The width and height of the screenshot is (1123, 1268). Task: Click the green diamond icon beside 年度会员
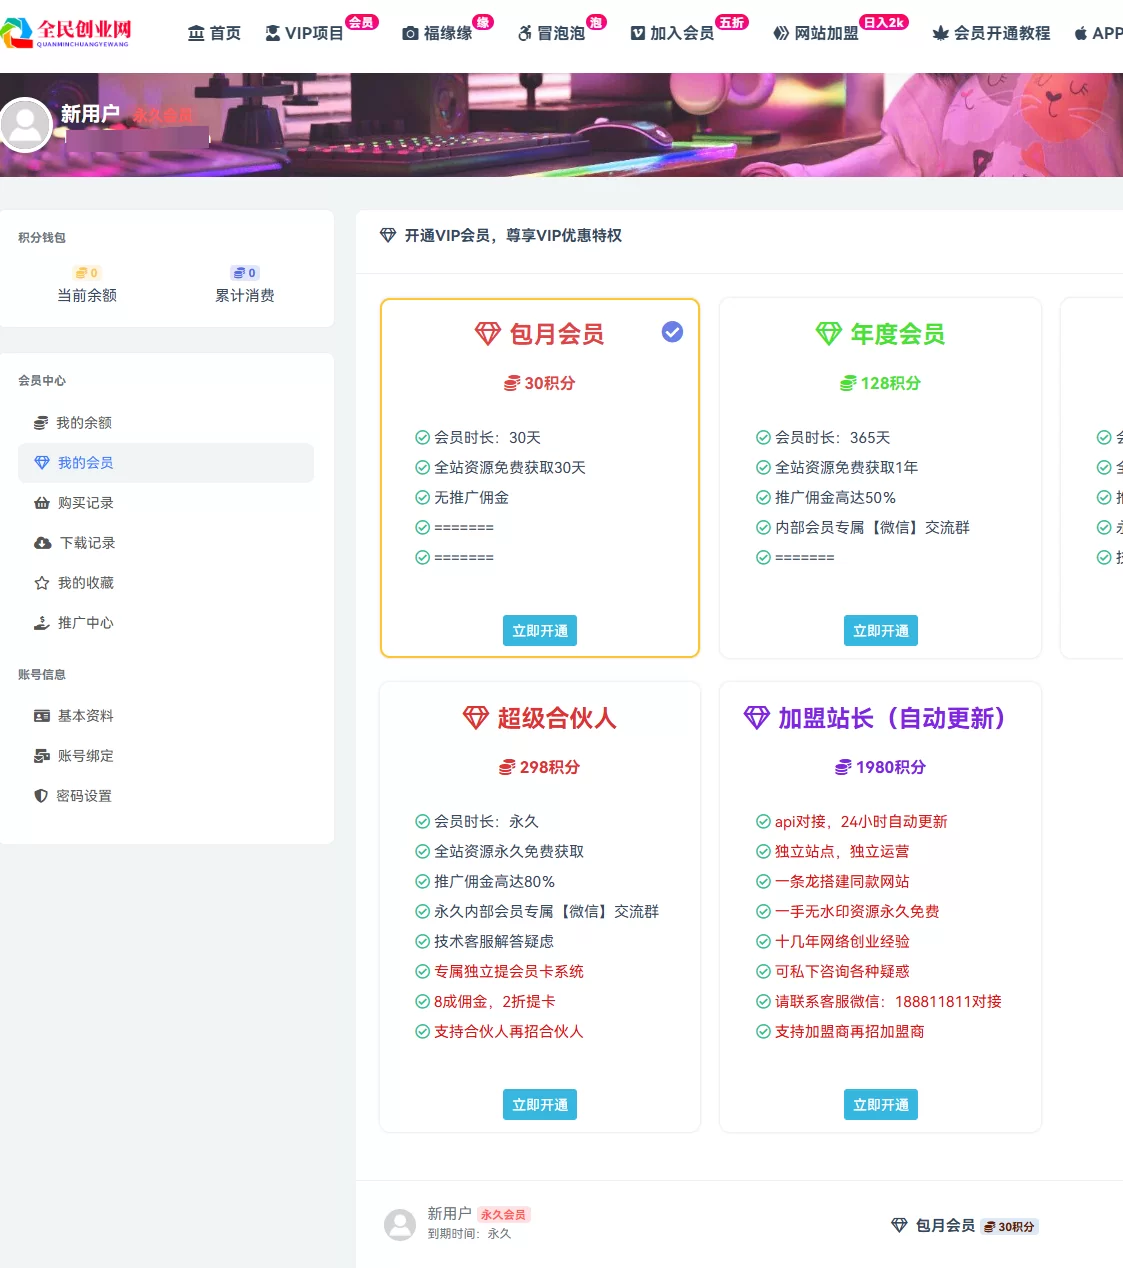pyautogui.click(x=829, y=334)
